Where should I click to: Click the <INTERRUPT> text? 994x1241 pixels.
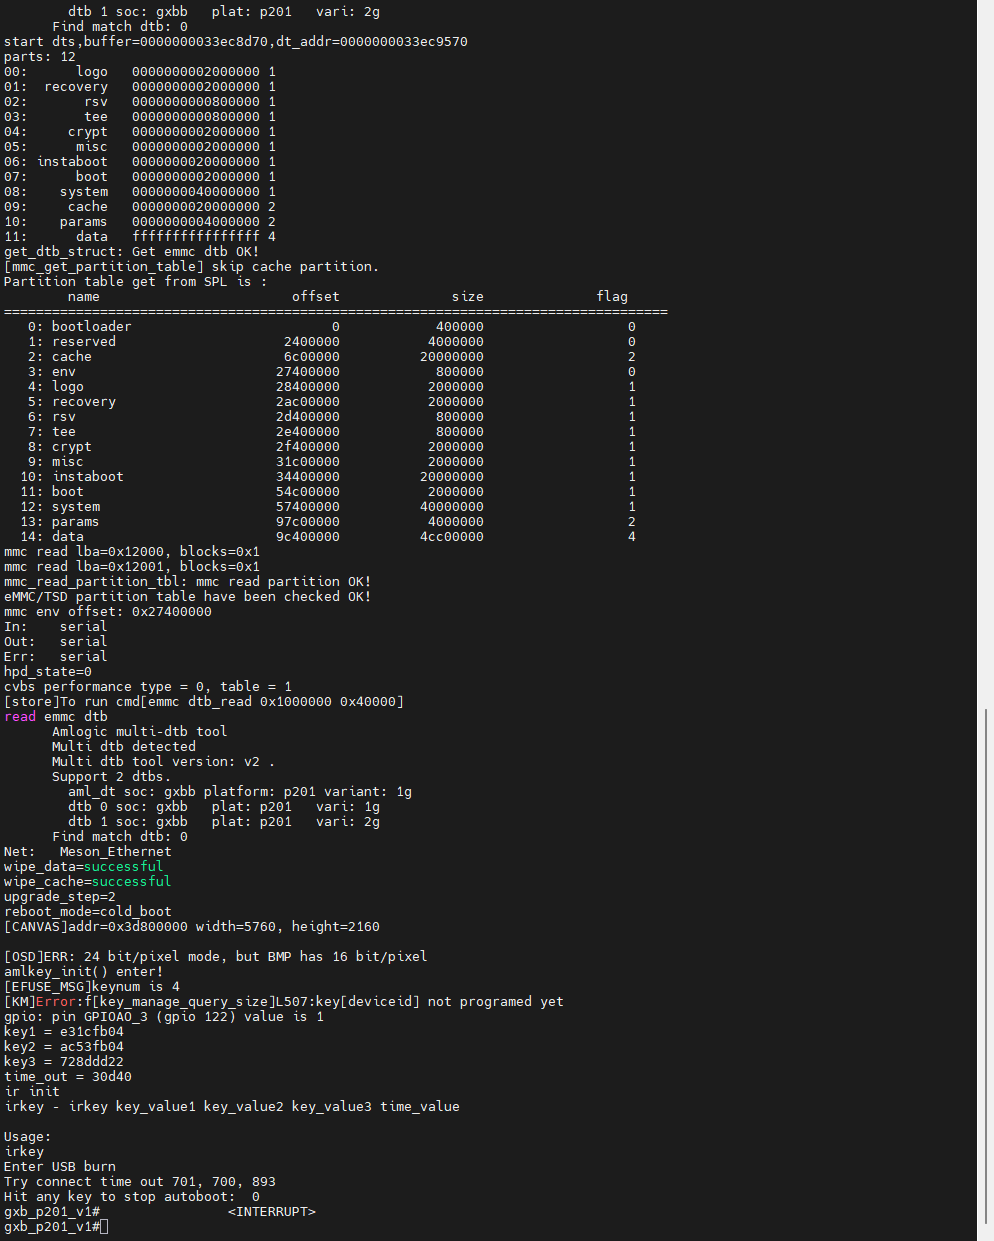(x=272, y=1212)
